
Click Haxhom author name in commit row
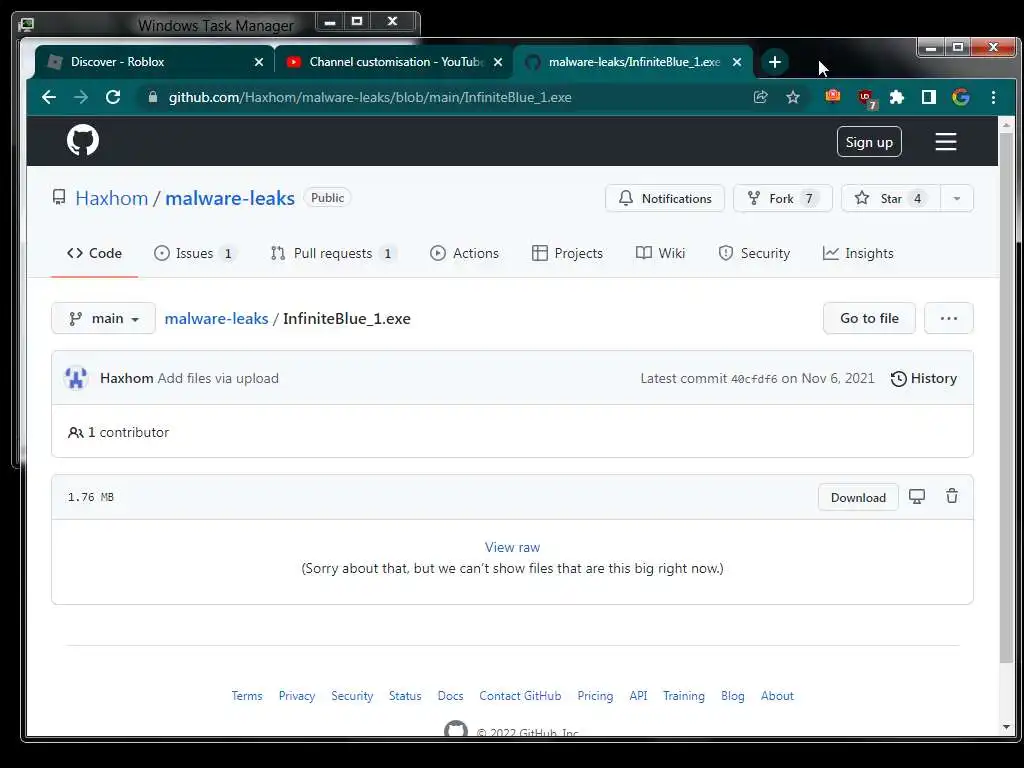(127, 378)
